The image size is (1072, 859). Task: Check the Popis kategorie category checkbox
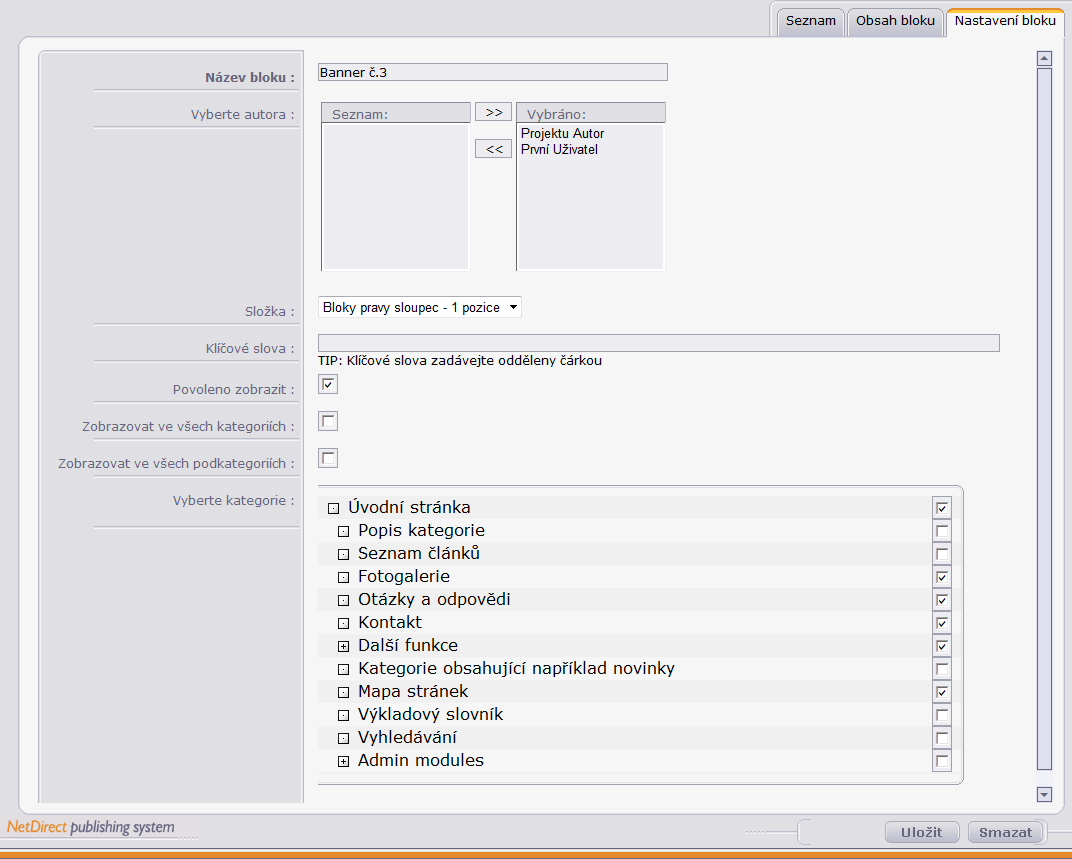coord(942,531)
